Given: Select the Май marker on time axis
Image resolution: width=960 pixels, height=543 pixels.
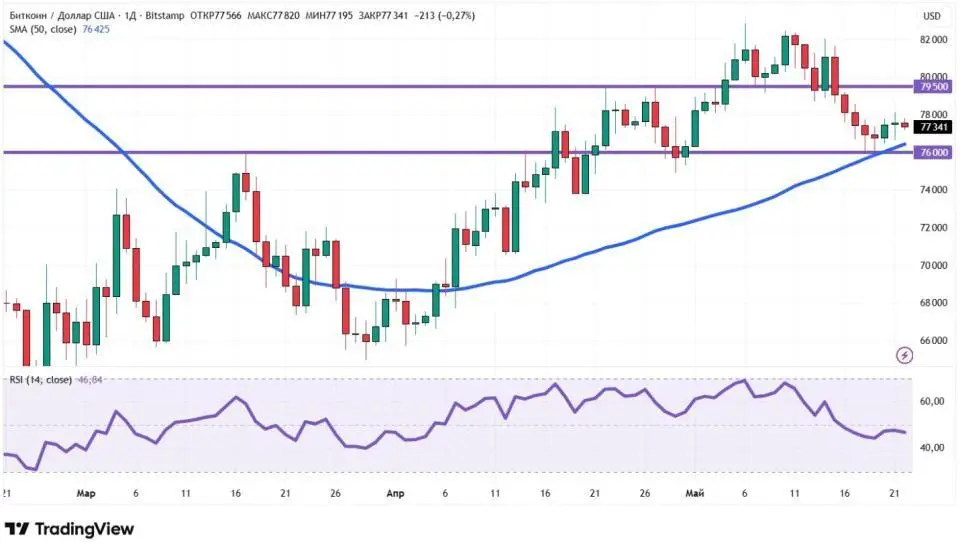Looking at the screenshot, I should pos(695,493).
